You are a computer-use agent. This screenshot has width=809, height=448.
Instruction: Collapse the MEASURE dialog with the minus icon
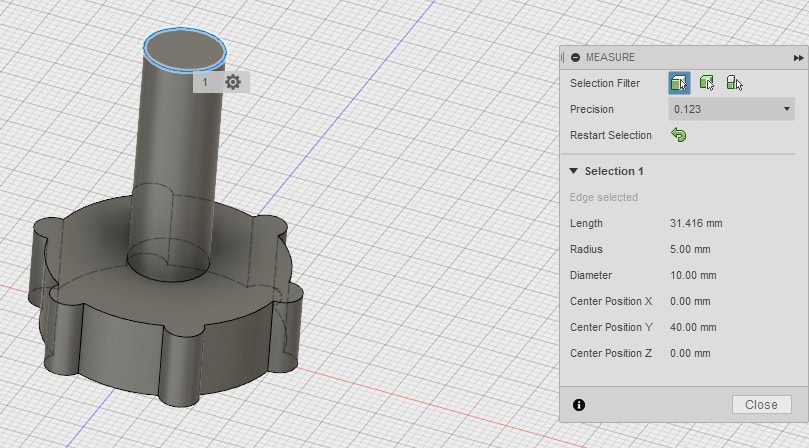[x=575, y=58]
